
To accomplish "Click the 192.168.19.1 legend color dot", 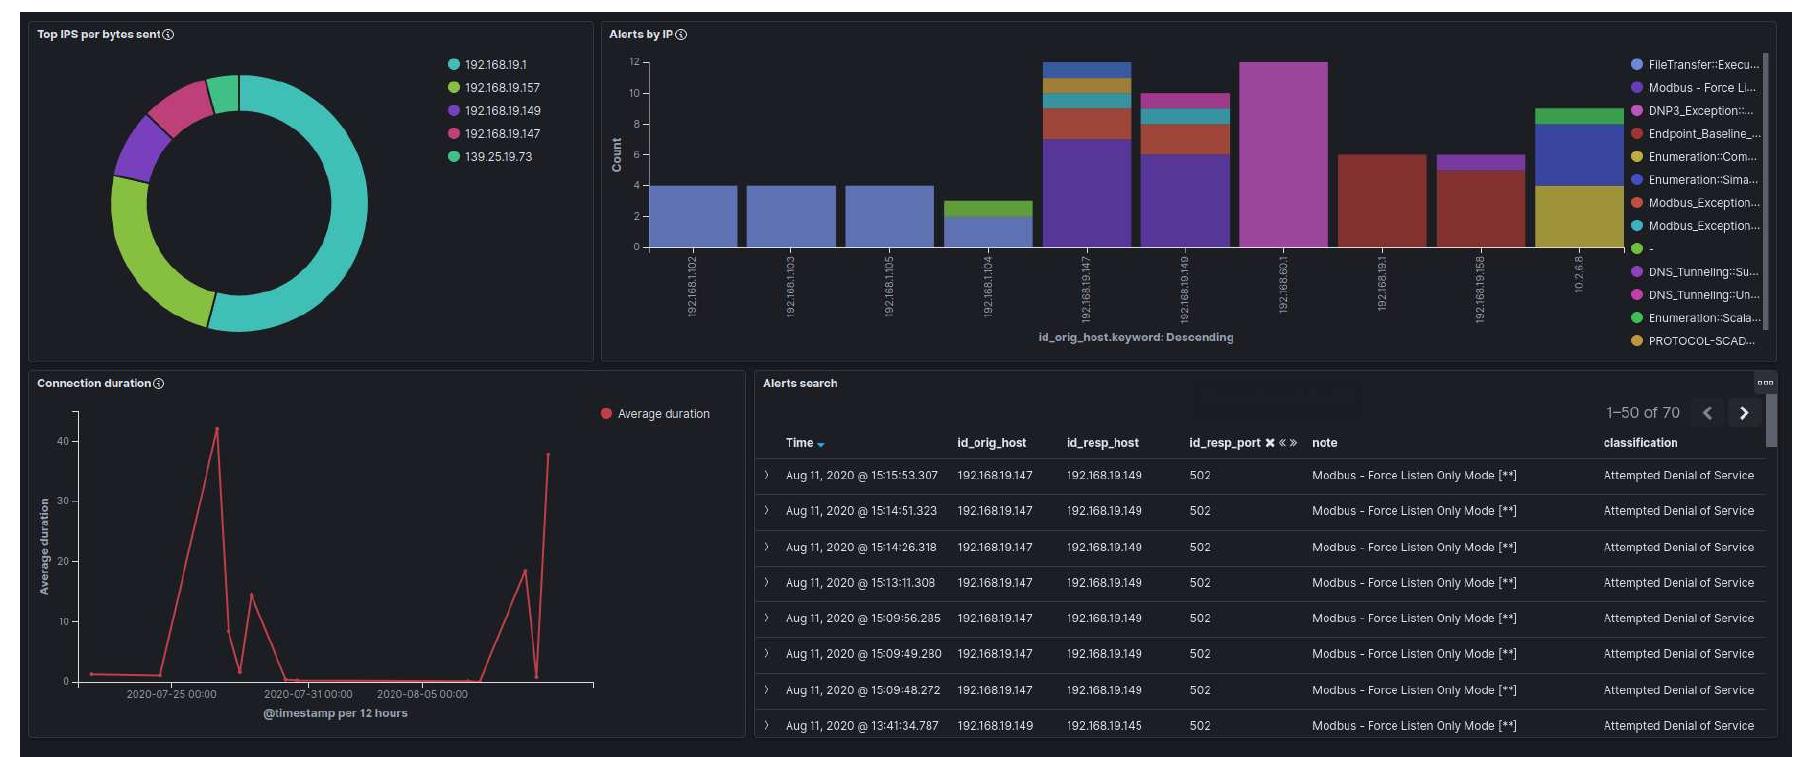I will (454, 64).
